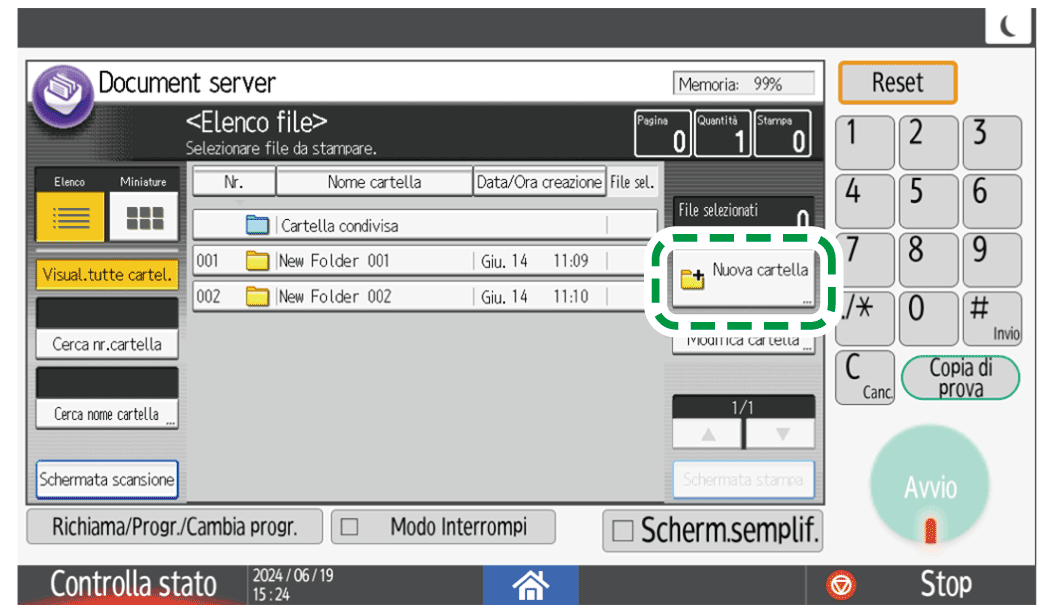Tap the red Stop icon
The width and height of the screenshot is (1044, 613).
point(841,585)
